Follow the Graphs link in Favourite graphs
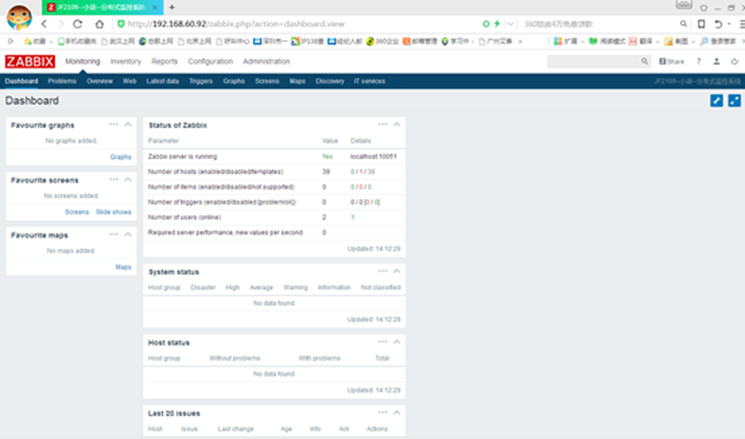This screenshot has height=439, width=745. click(x=121, y=157)
